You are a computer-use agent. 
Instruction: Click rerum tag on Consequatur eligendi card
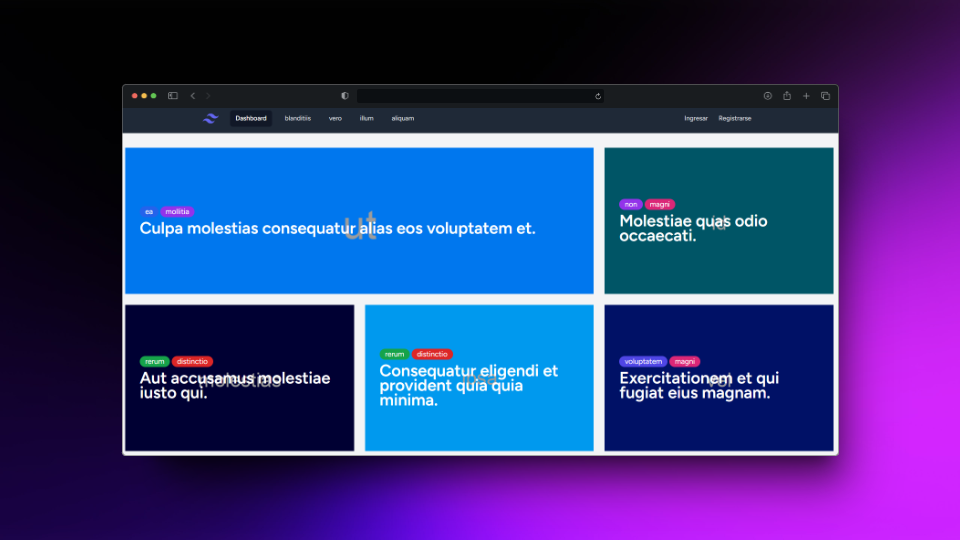point(394,354)
